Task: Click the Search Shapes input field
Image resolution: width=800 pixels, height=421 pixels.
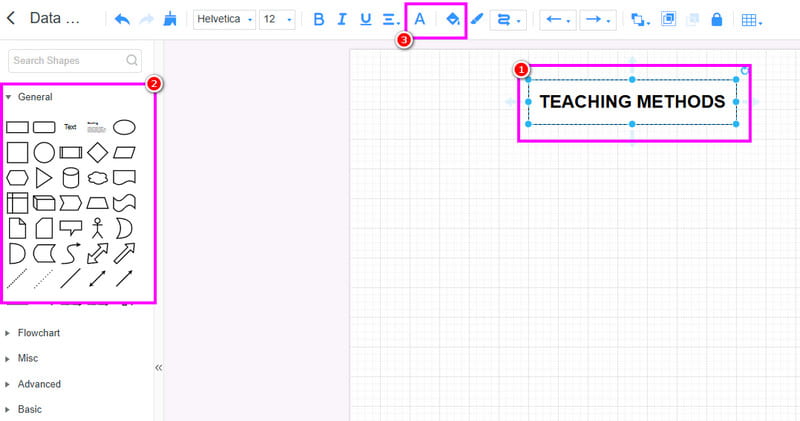Action: point(68,61)
